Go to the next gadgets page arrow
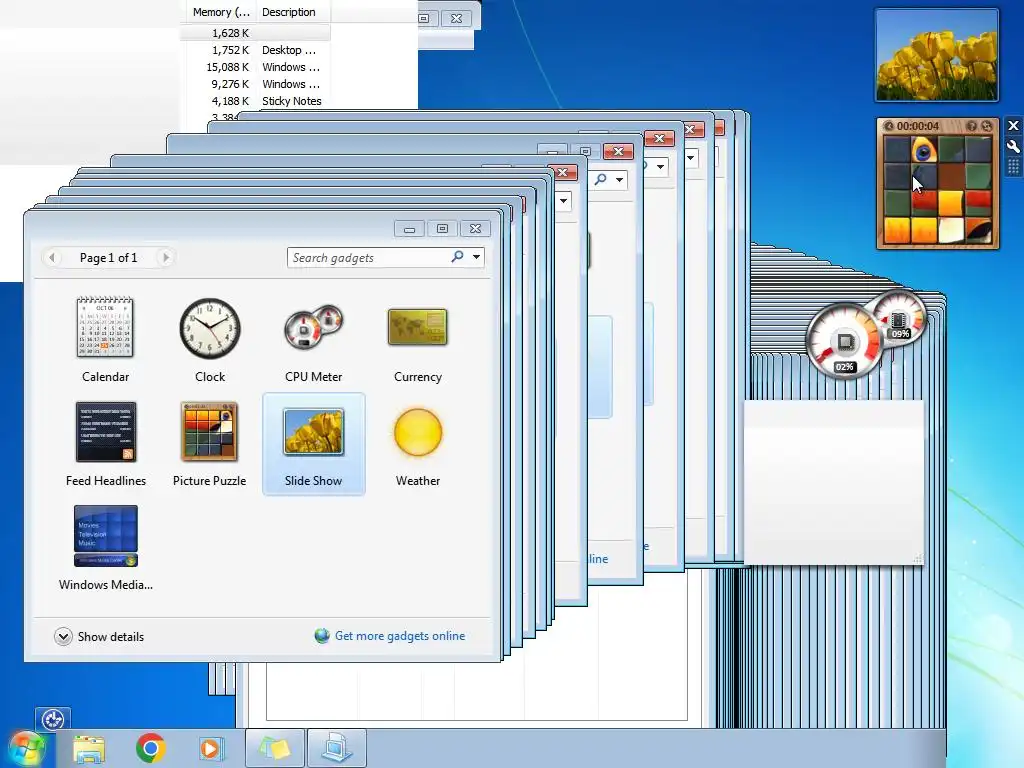This screenshot has width=1024, height=768. [x=166, y=257]
